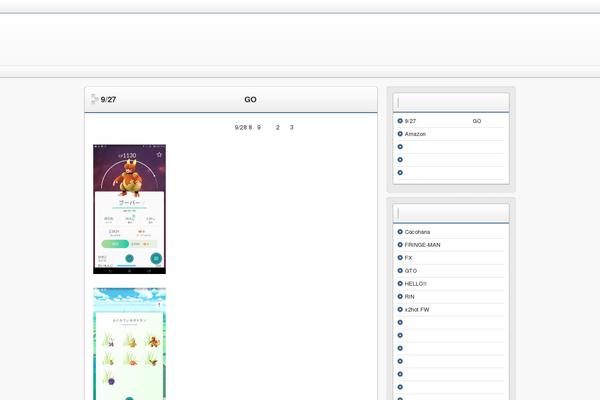Image resolution: width=600 pixels, height=400 pixels.
Task: Select the GTO category link
Action: point(411,271)
